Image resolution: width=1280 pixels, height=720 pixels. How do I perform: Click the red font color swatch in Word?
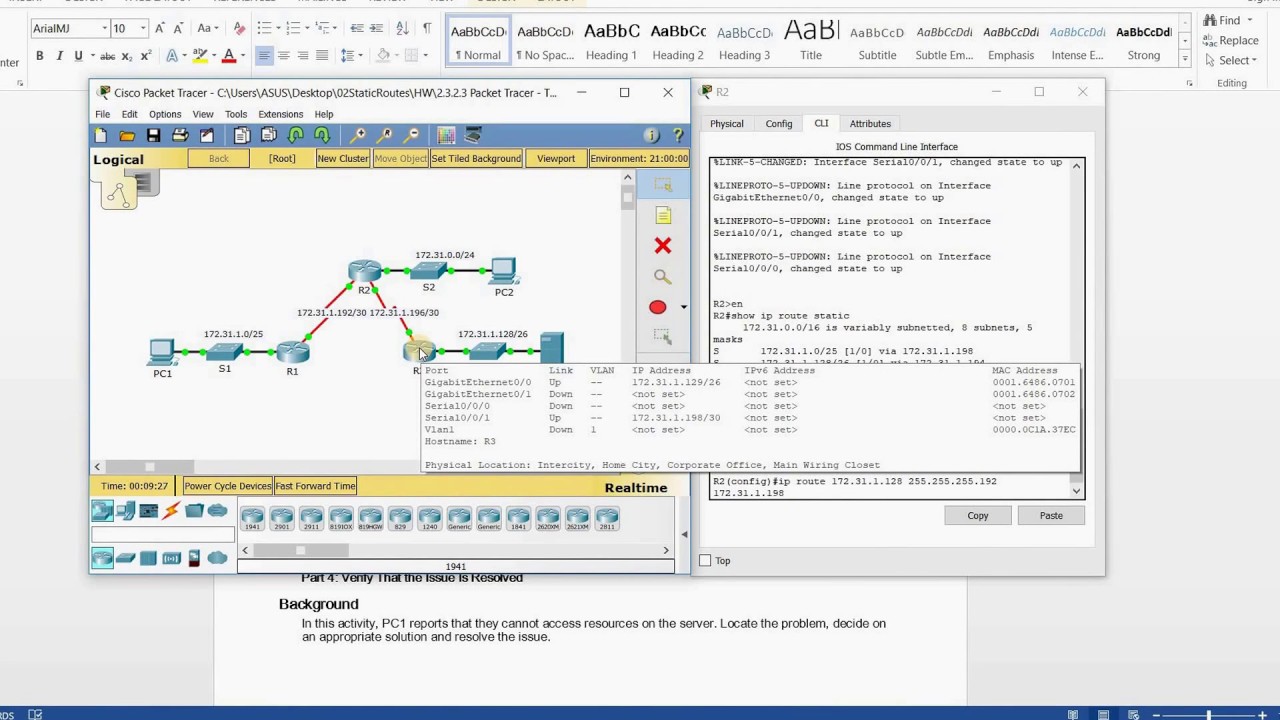click(x=228, y=56)
